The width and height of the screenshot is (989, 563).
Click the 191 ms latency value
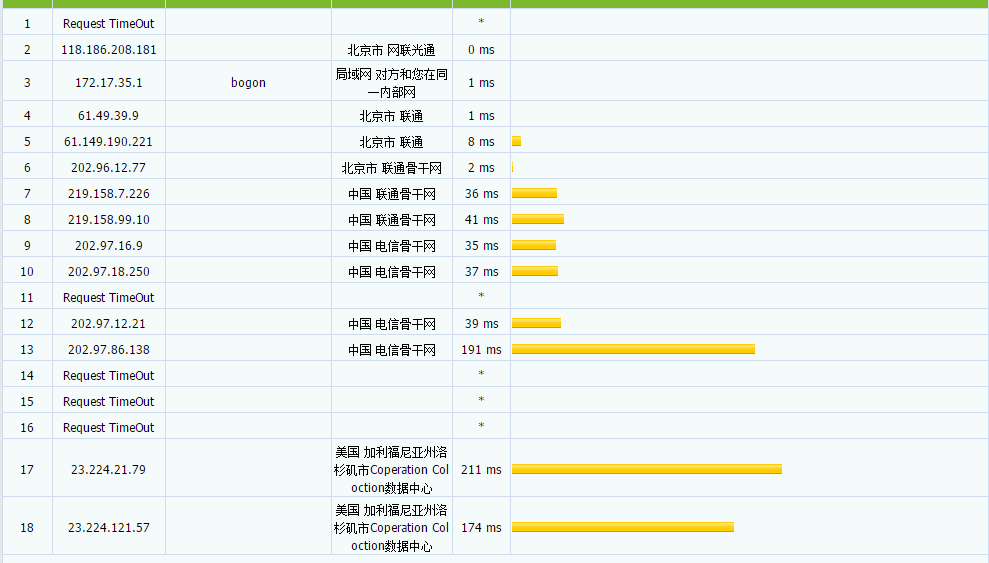click(481, 349)
